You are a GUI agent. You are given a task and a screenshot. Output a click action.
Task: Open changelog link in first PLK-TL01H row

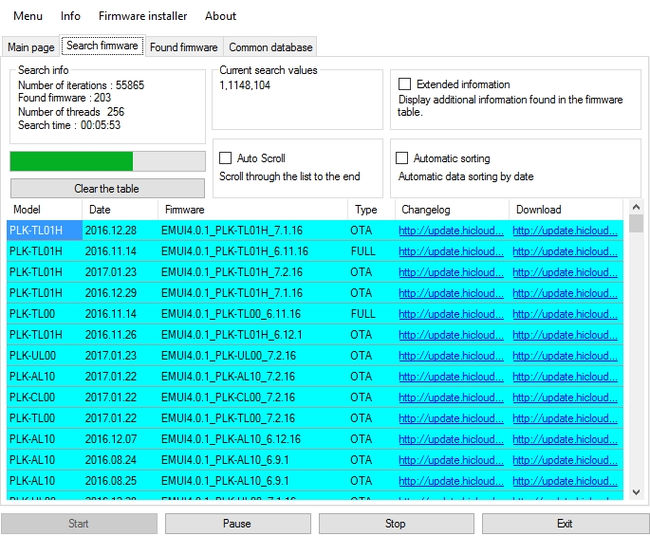451,230
